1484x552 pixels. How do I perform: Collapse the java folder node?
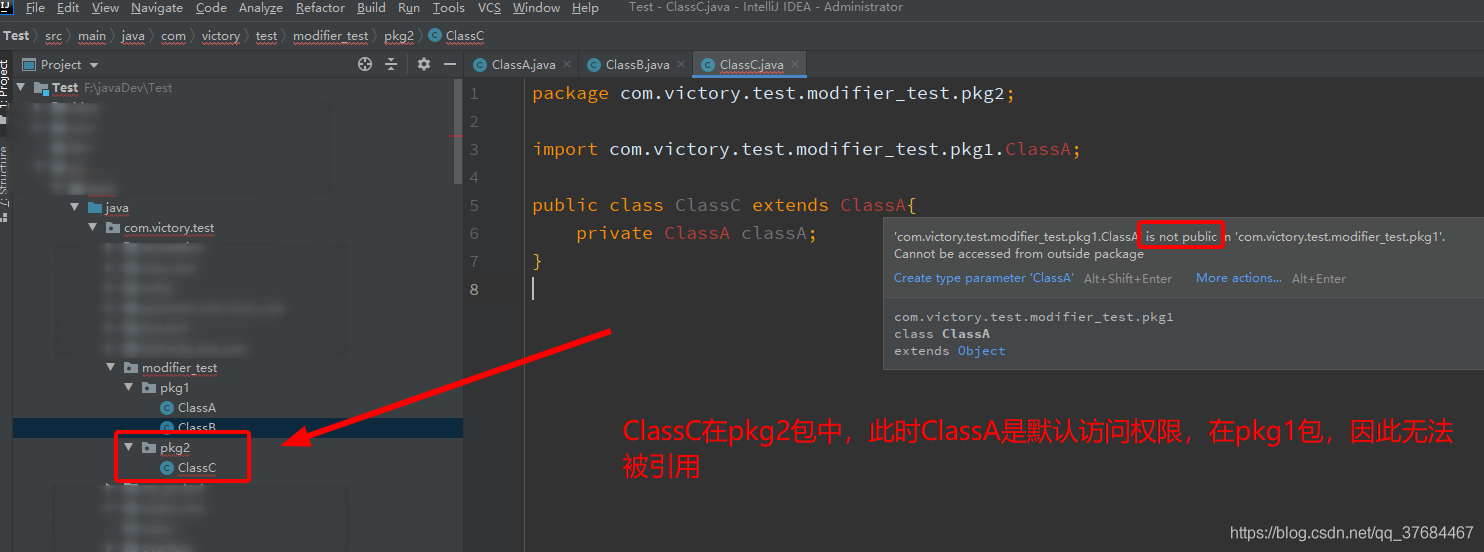point(75,208)
